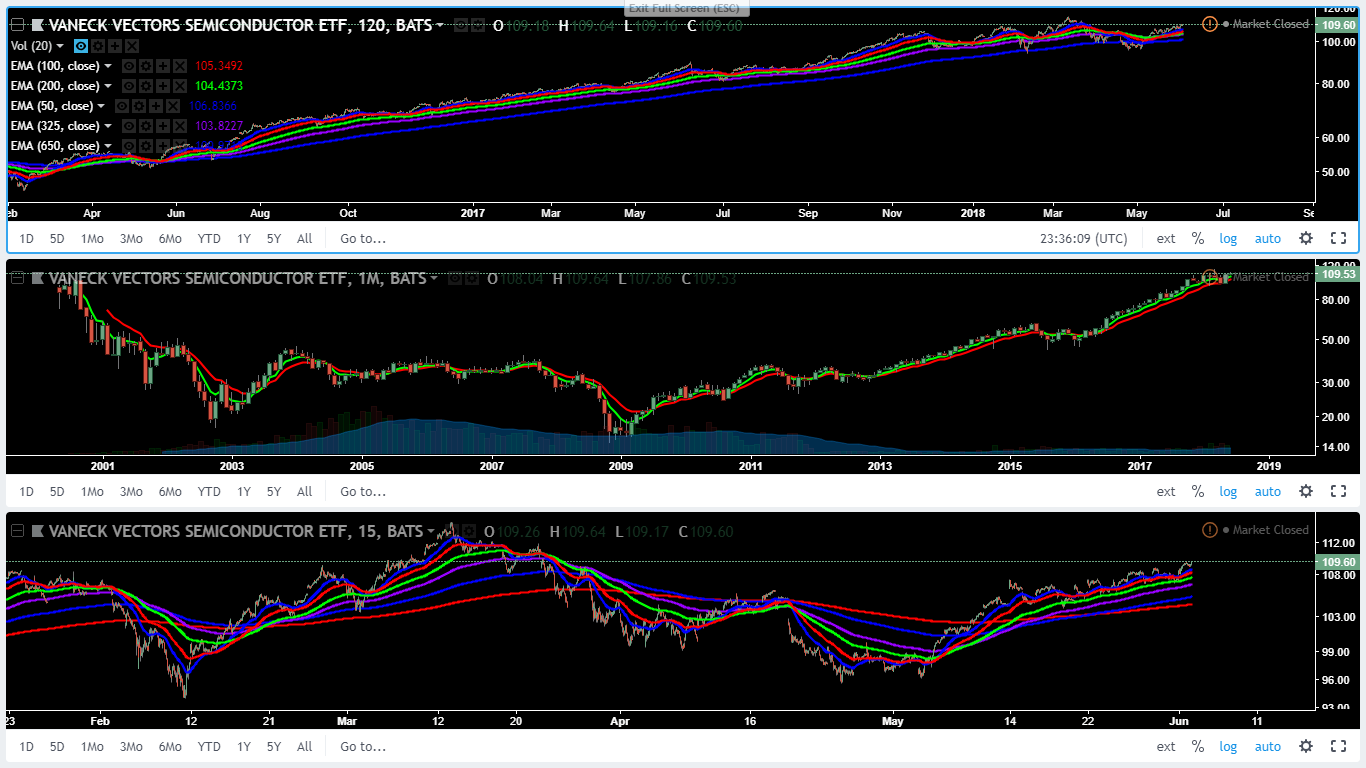Select the 6Mo range on the 15 chart
1366x768 pixels.
[x=170, y=746]
